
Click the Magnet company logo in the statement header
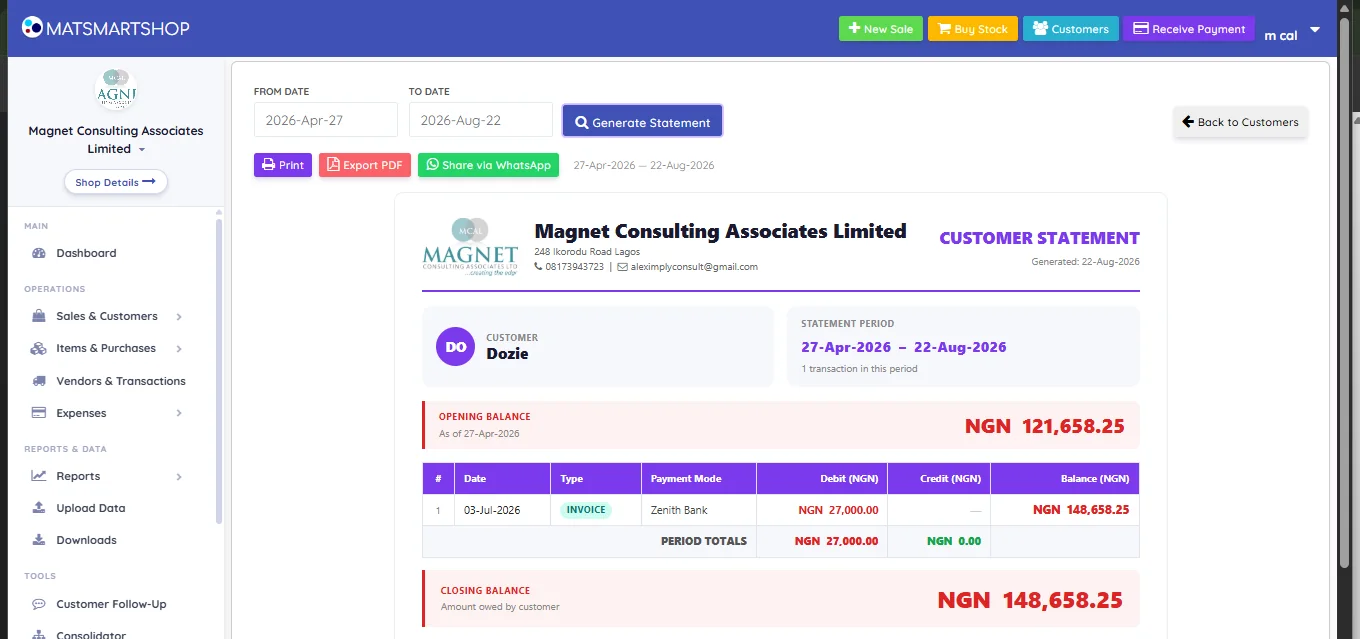pos(470,247)
